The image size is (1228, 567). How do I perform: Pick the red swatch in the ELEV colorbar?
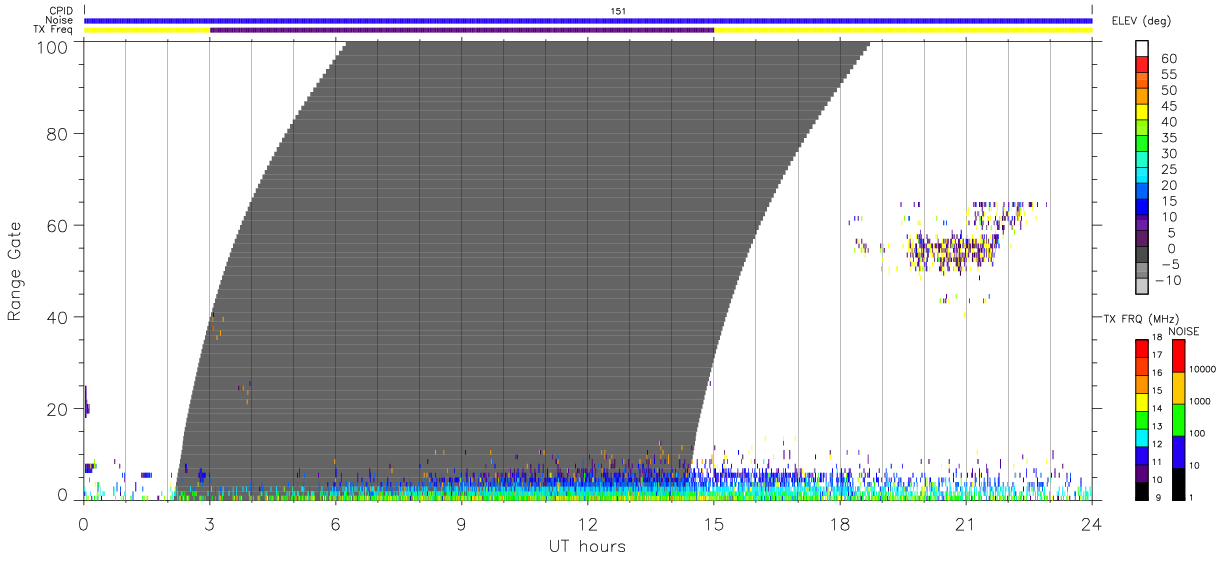click(1141, 65)
